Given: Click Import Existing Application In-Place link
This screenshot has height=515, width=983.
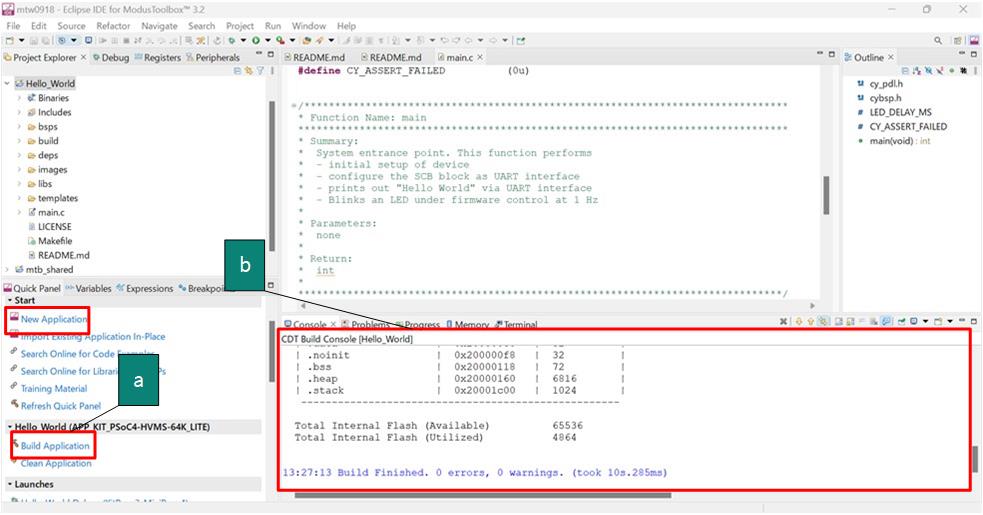Looking at the screenshot, I should pos(93,336).
